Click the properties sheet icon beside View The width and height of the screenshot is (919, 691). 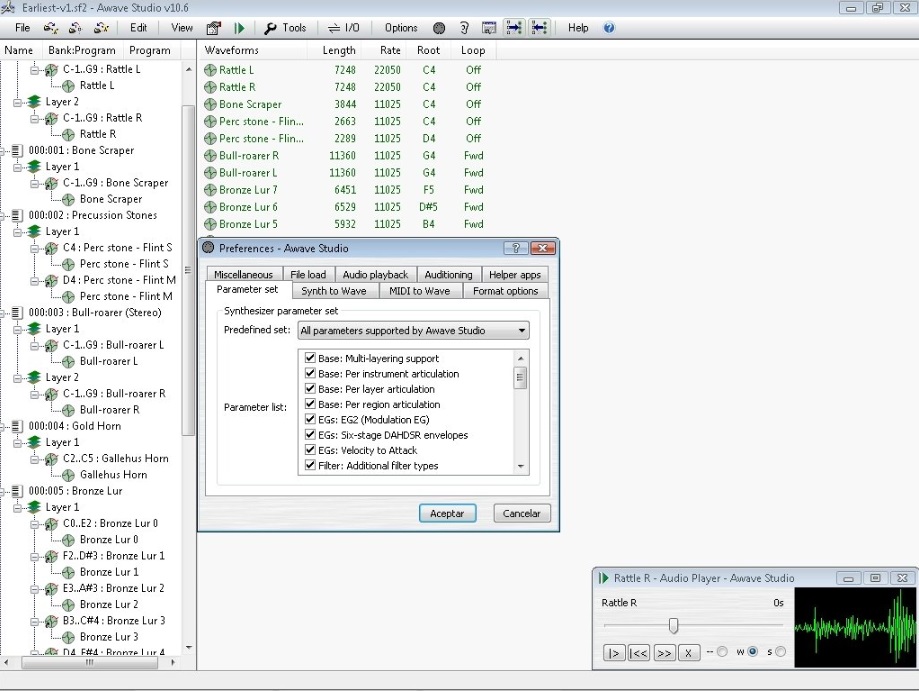click(213, 28)
